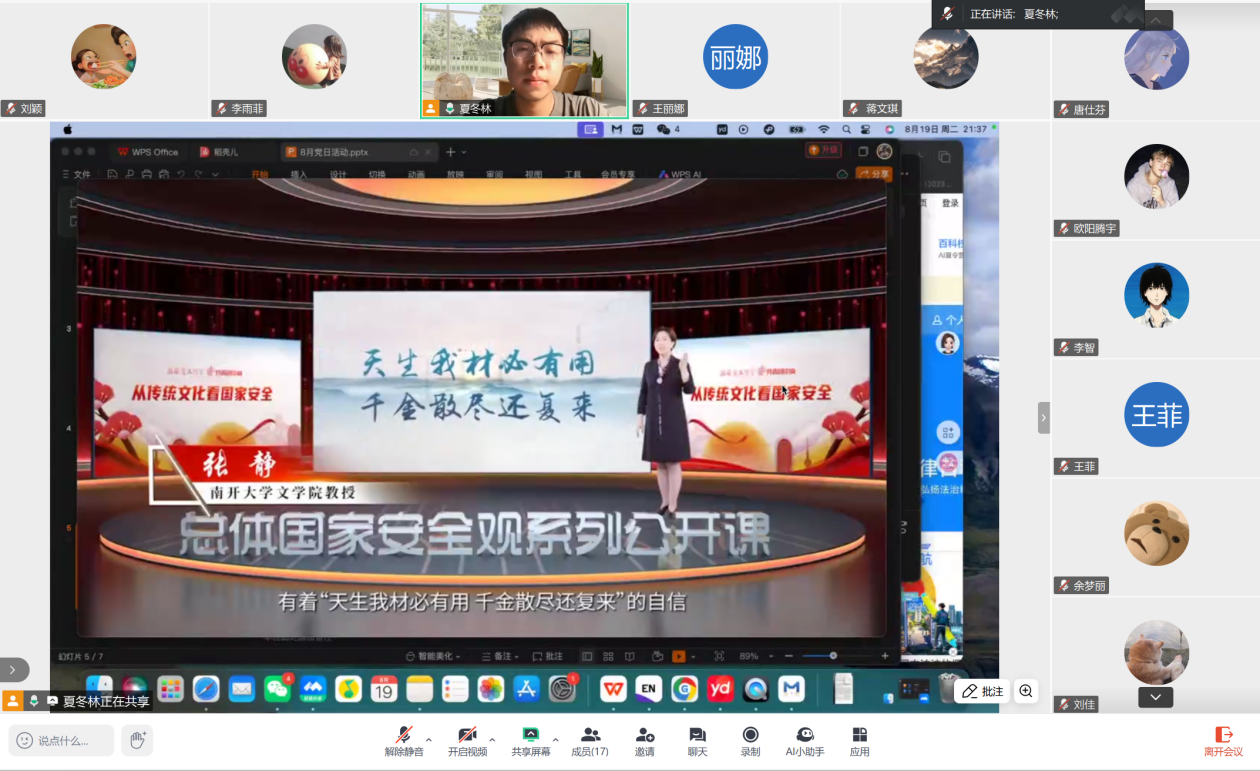Open the 邀请 (Invite) icon
This screenshot has width=1260, height=771.
[x=644, y=741]
